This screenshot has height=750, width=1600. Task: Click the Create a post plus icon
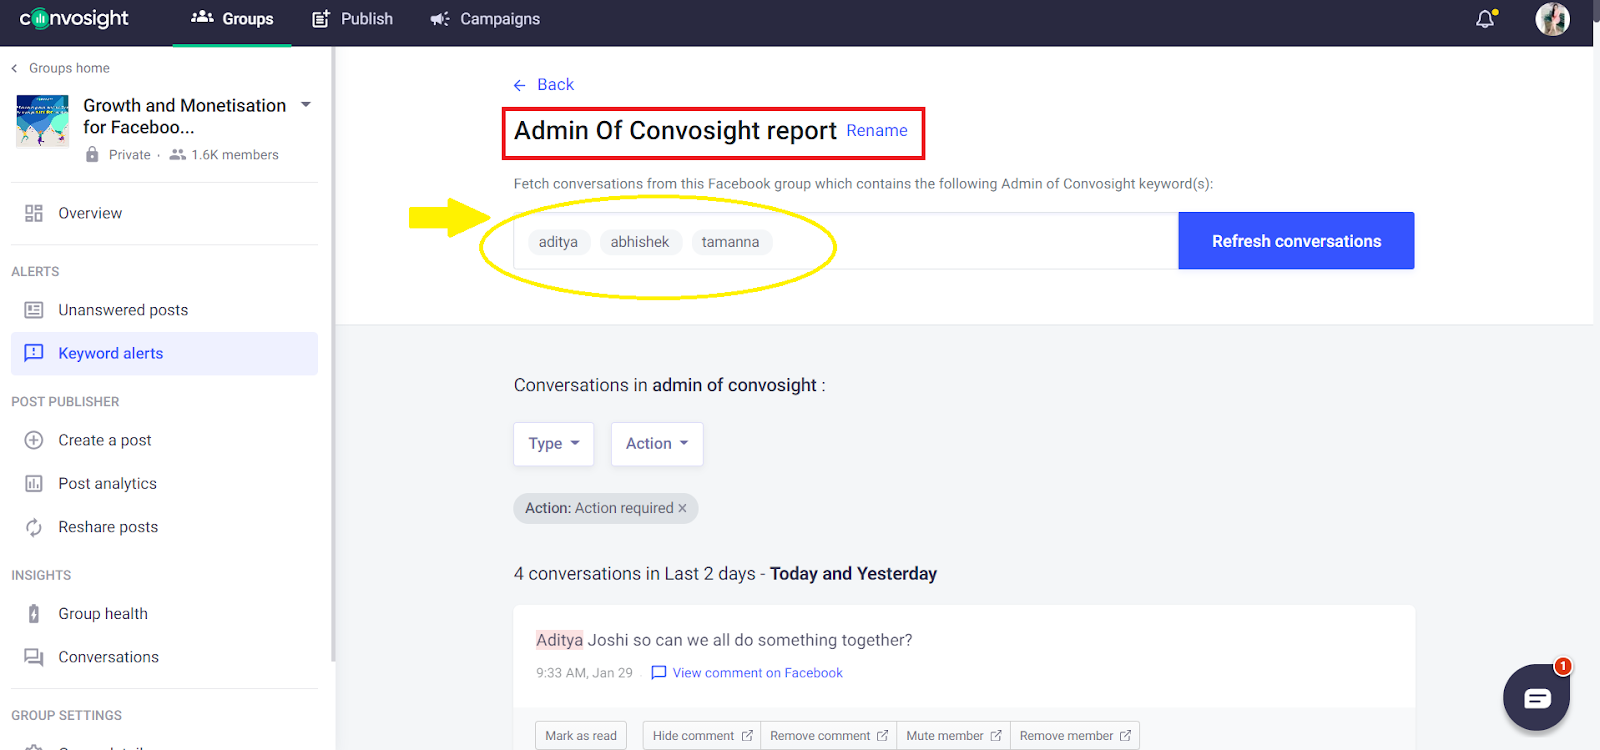[34, 440]
